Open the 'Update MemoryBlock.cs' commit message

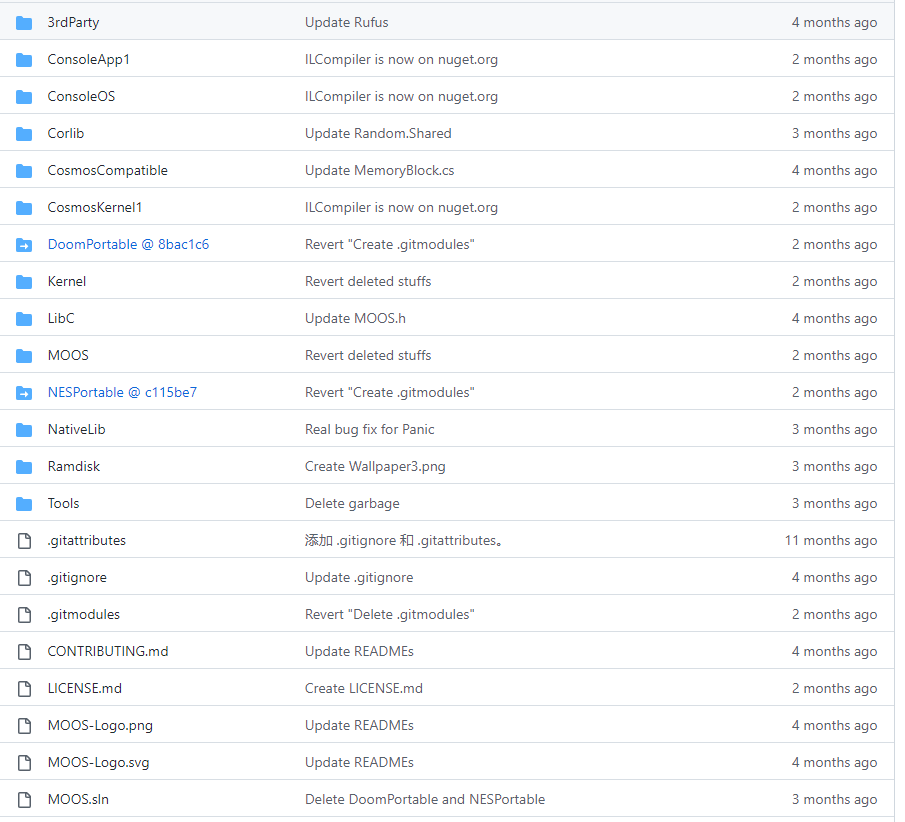coord(379,170)
